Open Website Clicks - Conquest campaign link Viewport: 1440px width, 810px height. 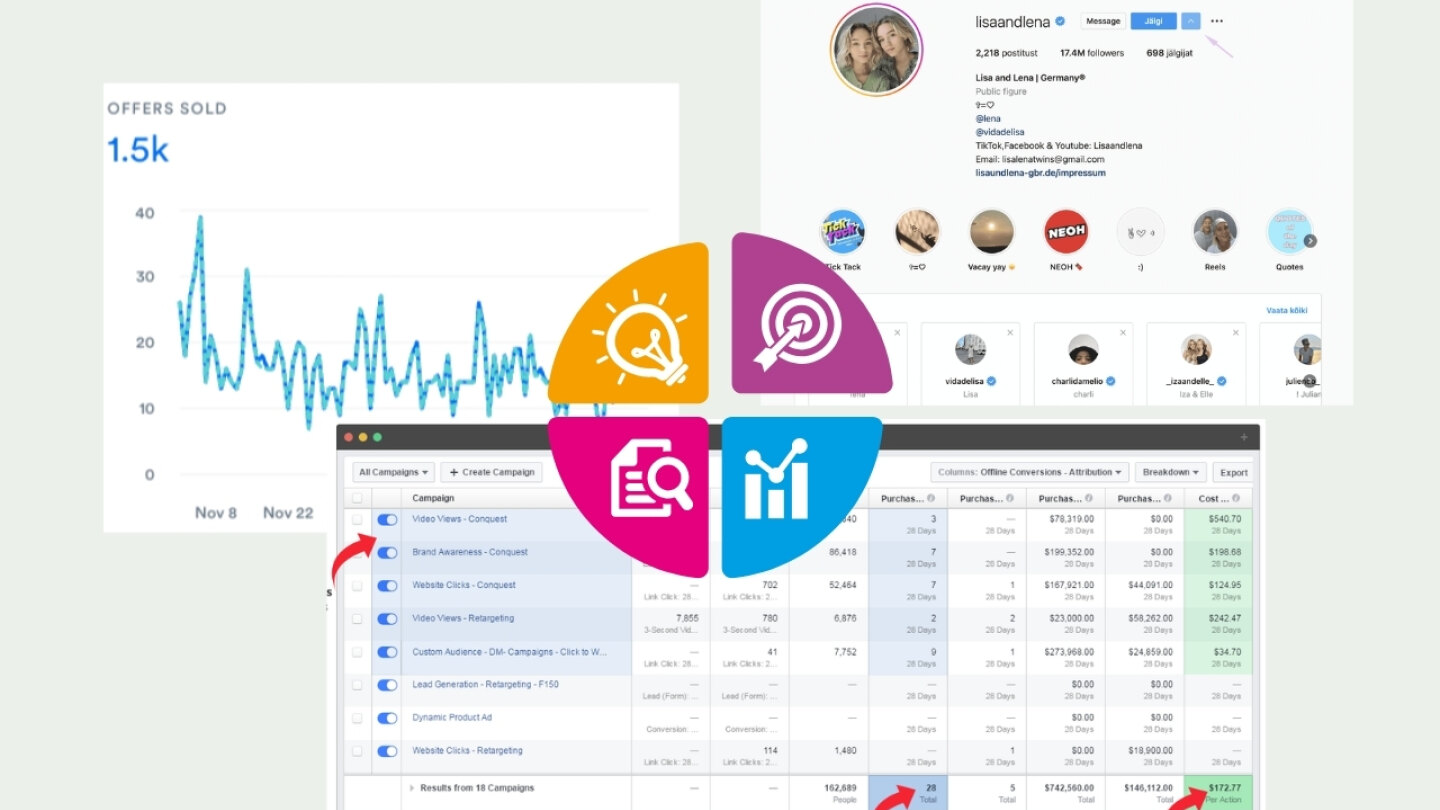click(464, 585)
